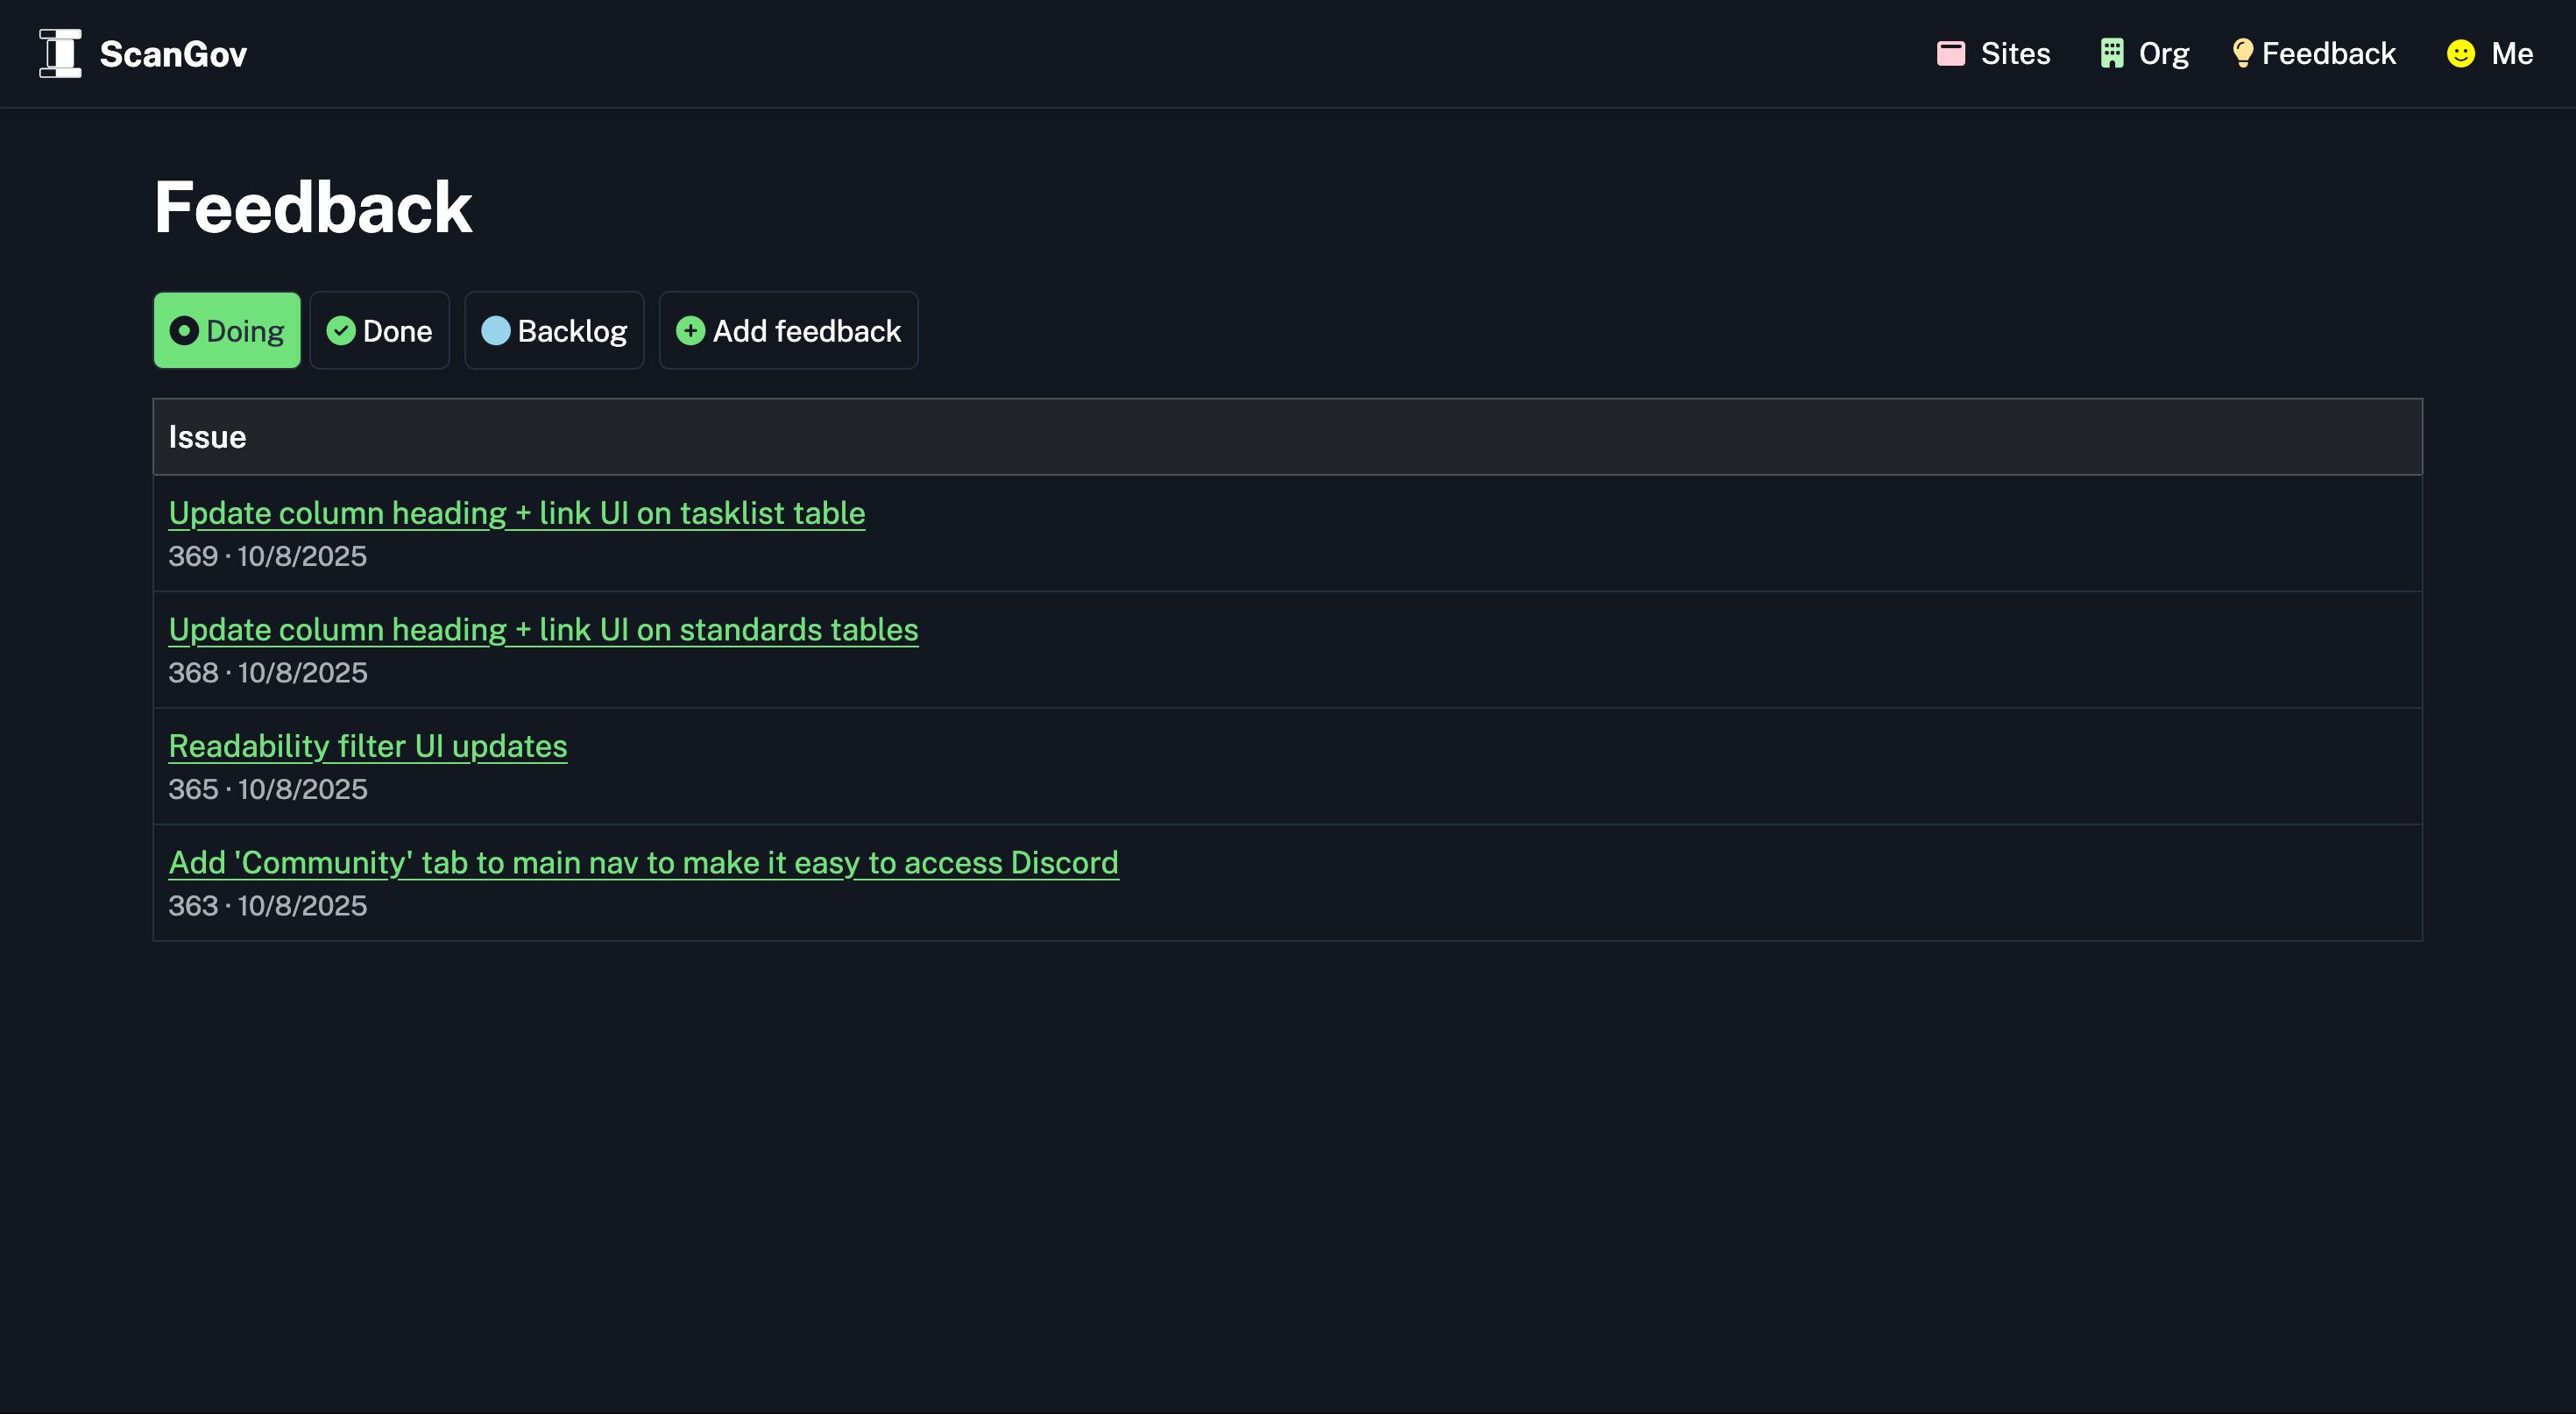The height and width of the screenshot is (1414, 2576).
Task: Click the pink Sites window icon
Action: pos(1950,53)
